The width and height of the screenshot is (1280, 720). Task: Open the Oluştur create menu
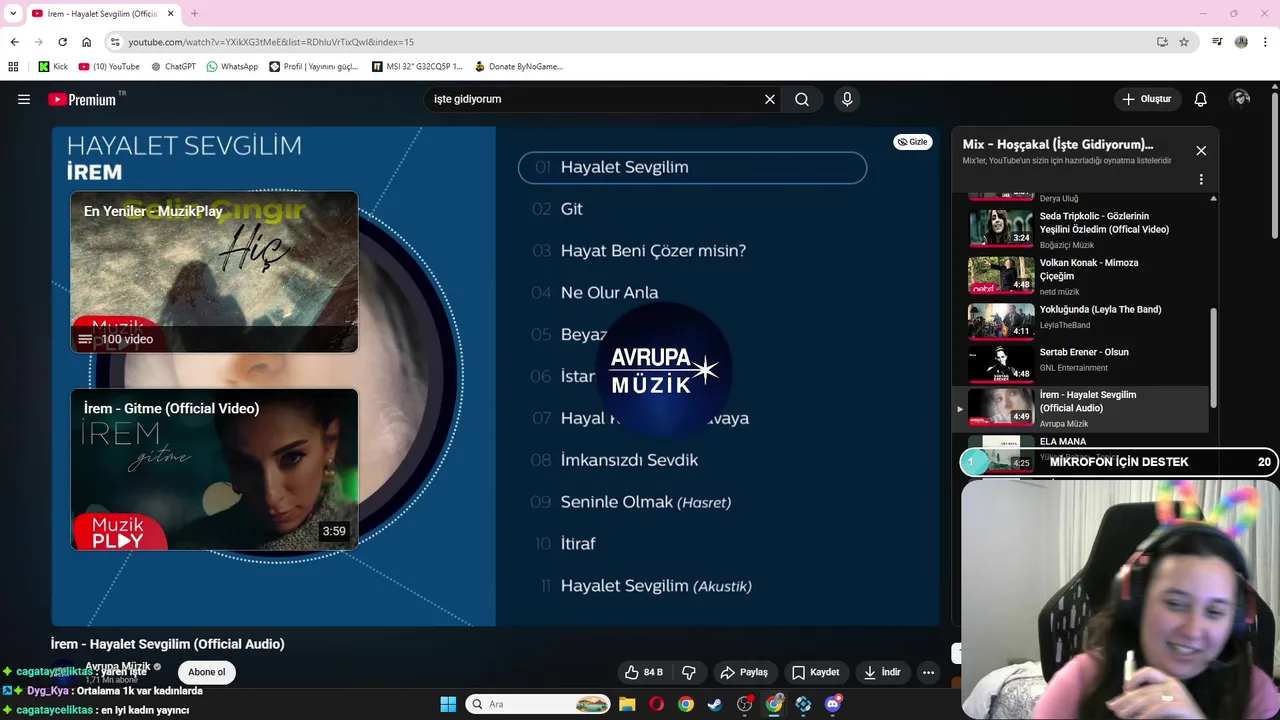(1146, 99)
